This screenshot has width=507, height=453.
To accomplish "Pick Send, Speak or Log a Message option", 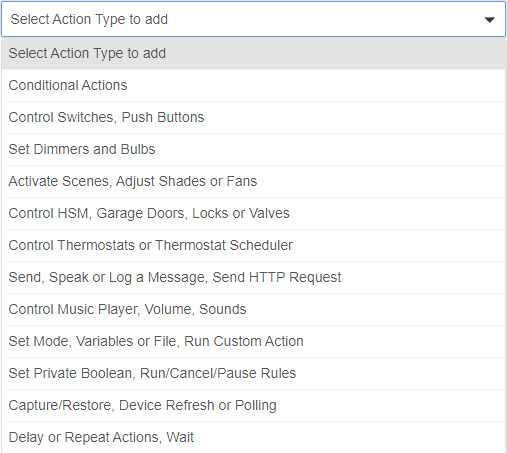I will tap(253, 277).
